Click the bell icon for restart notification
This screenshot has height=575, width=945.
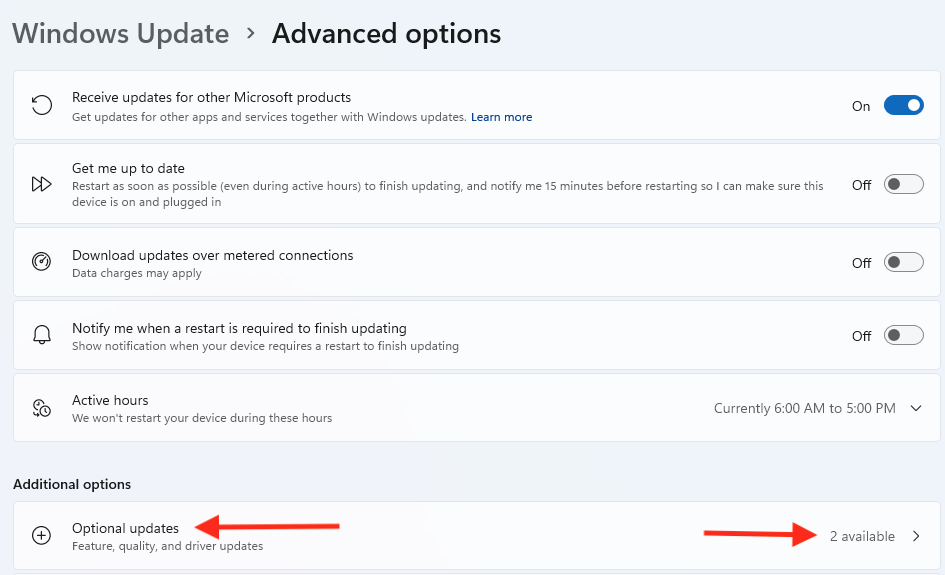click(x=42, y=335)
